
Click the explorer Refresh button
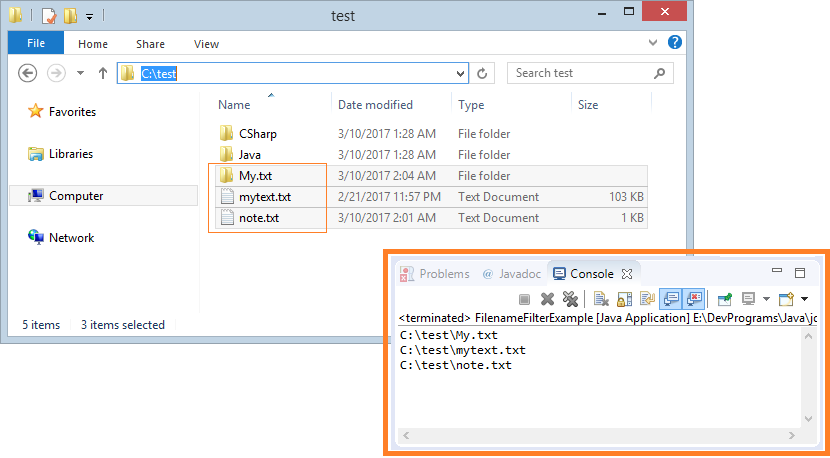coord(483,73)
